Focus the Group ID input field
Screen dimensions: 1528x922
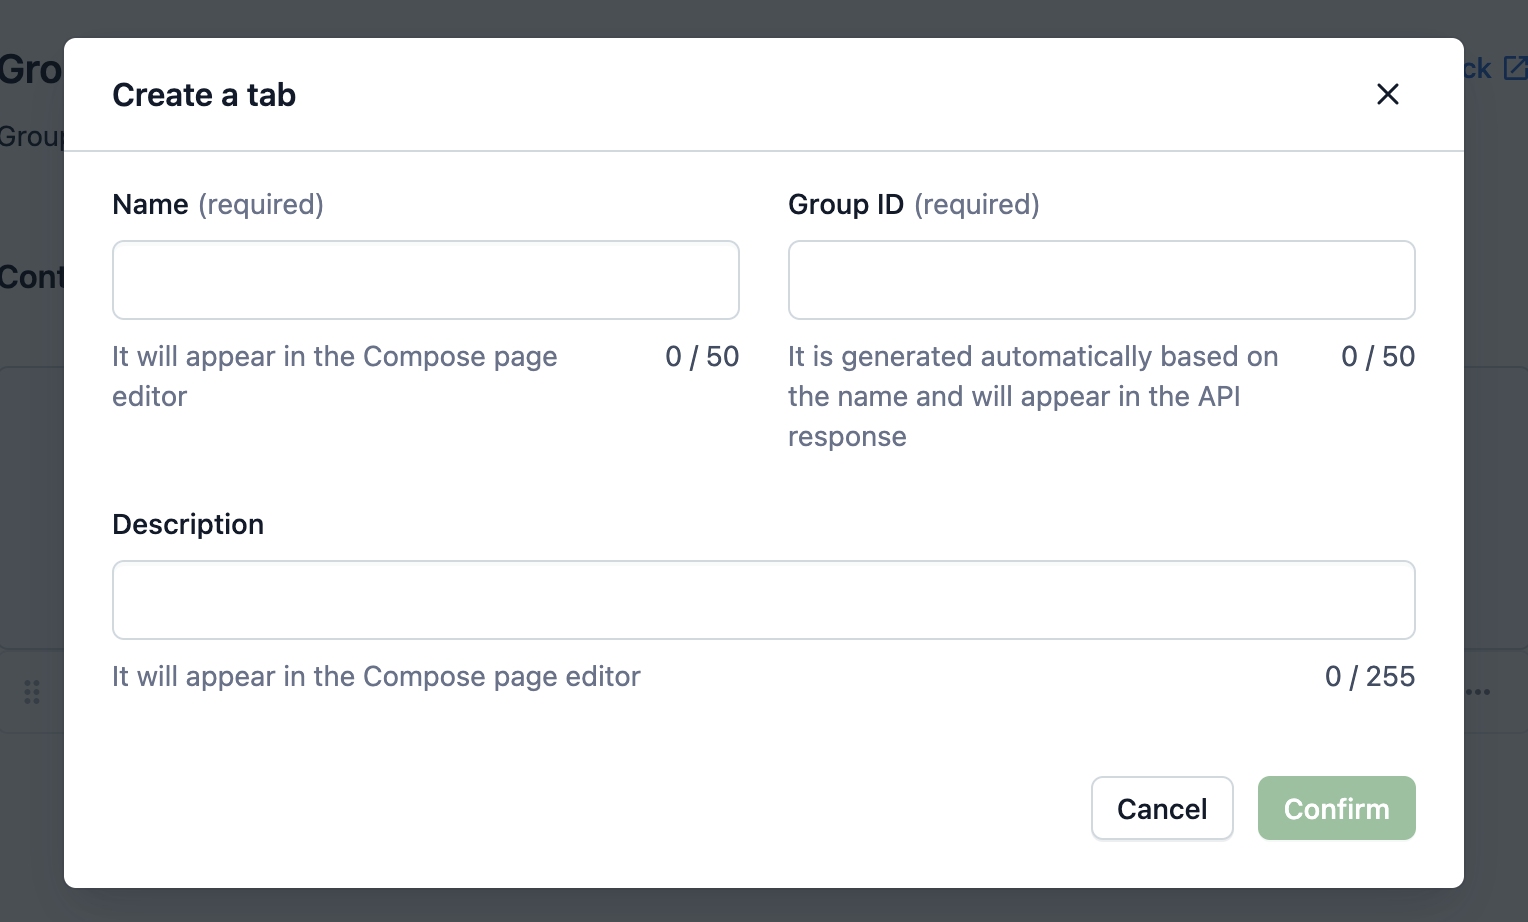pyautogui.click(x=1101, y=280)
